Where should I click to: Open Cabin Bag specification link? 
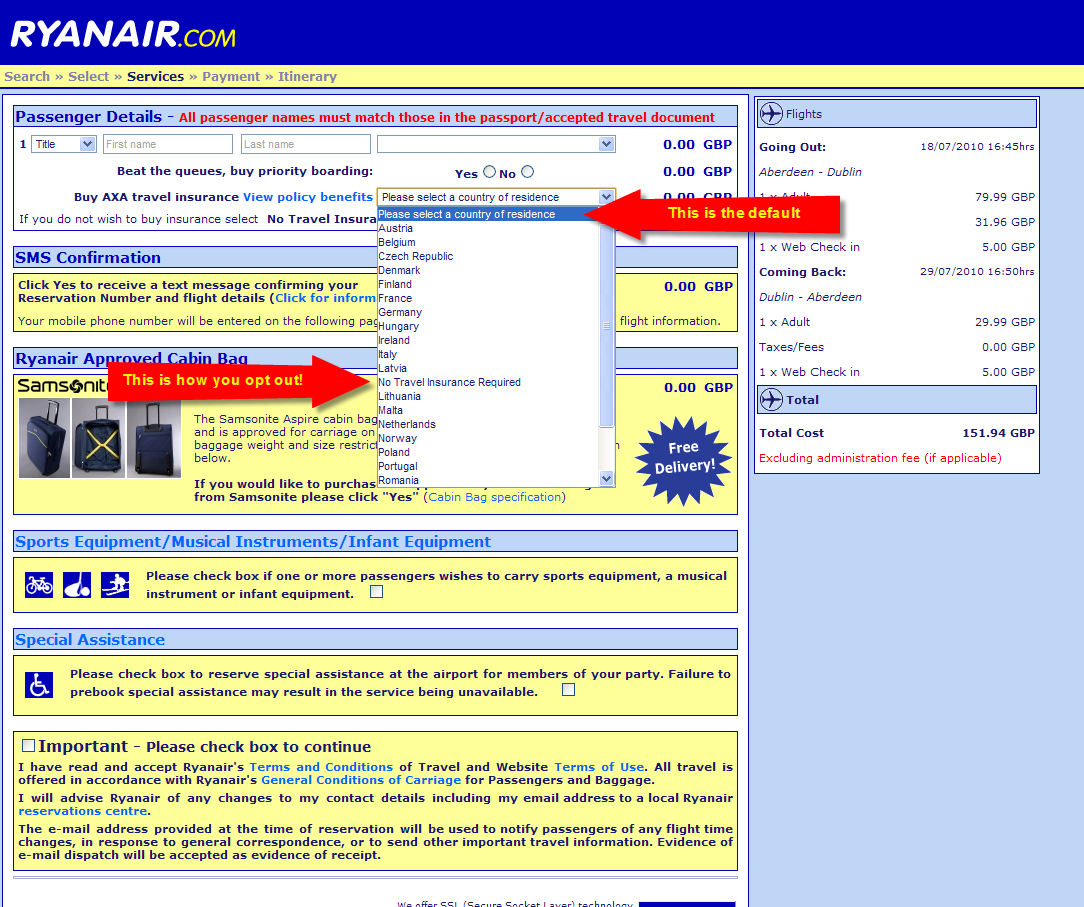tap(494, 497)
